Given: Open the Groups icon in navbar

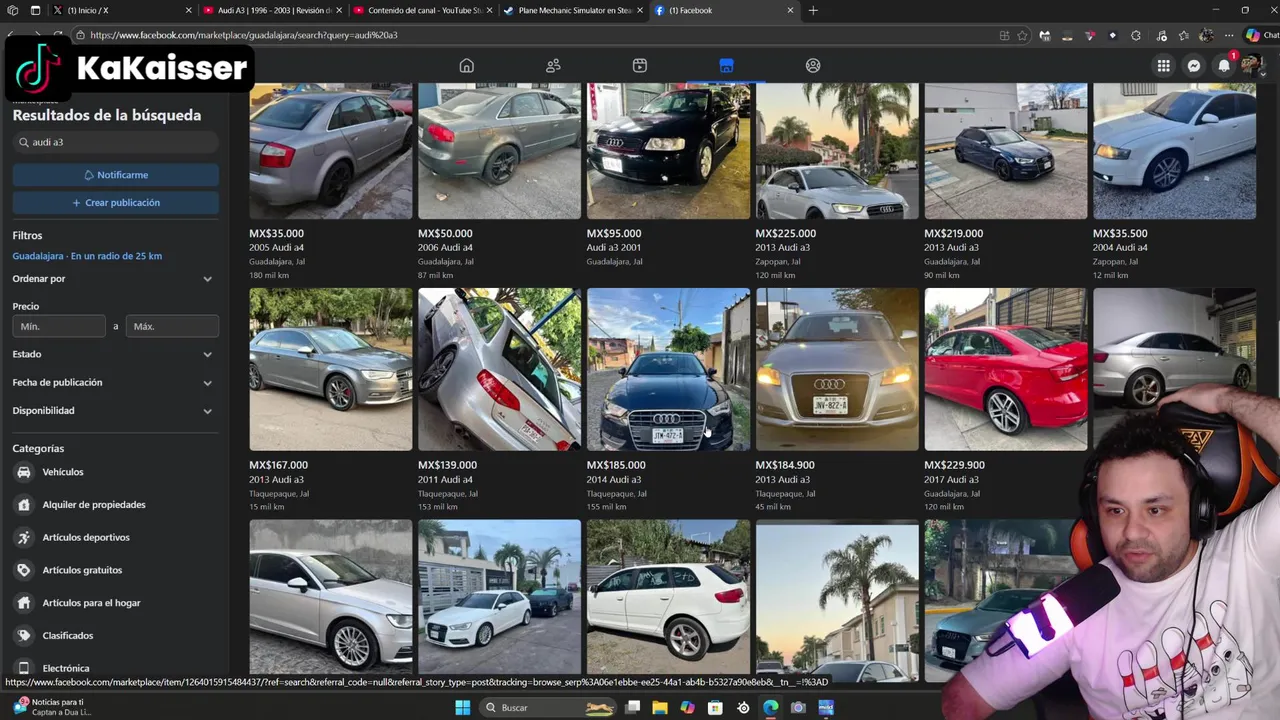Looking at the screenshot, I should click(x=813, y=66).
